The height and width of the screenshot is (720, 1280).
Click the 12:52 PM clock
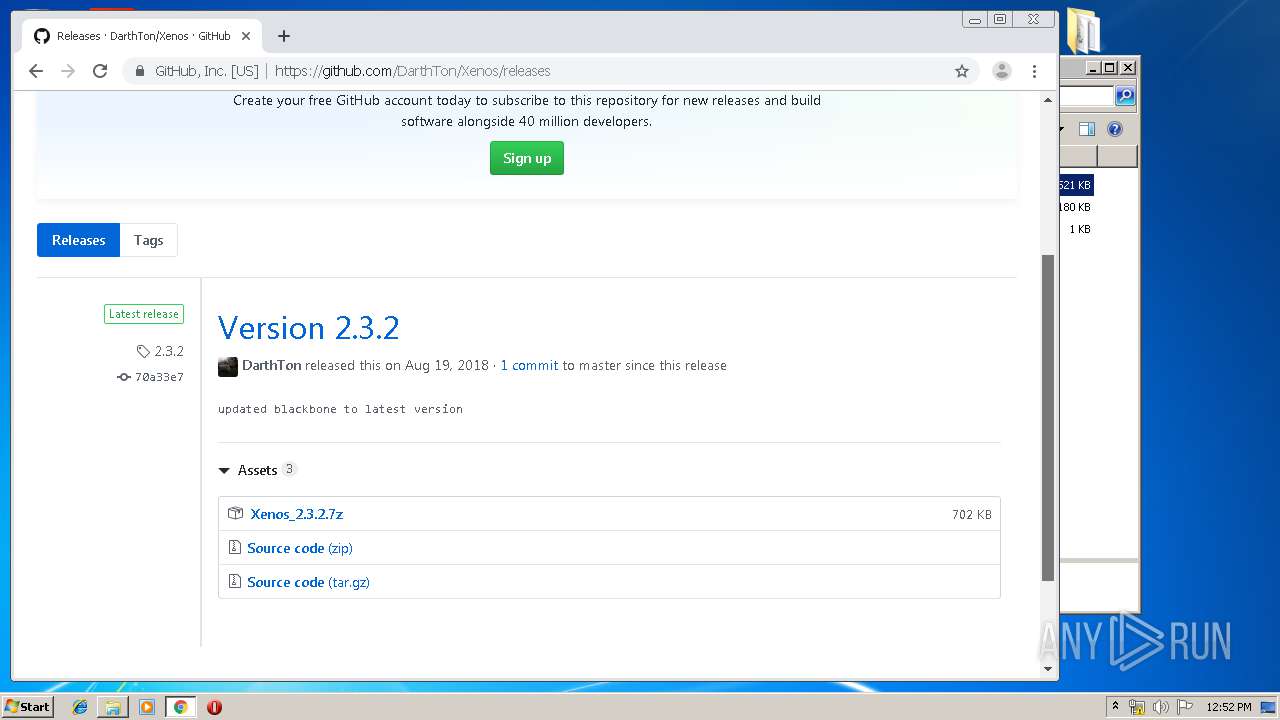pyautogui.click(x=1229, y=707)
